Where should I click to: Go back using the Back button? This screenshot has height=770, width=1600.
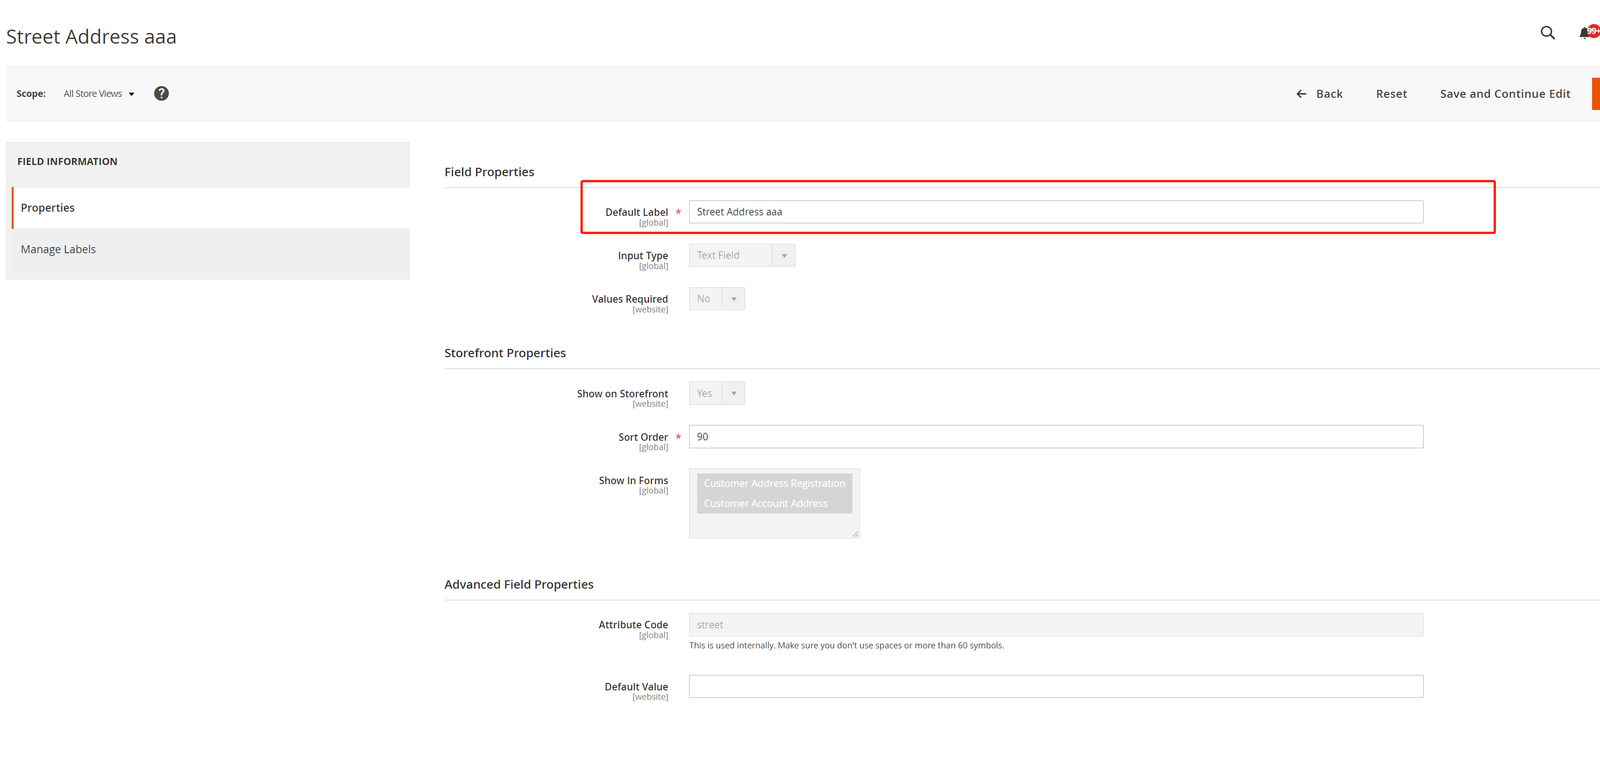click(x=1319, y=94)
